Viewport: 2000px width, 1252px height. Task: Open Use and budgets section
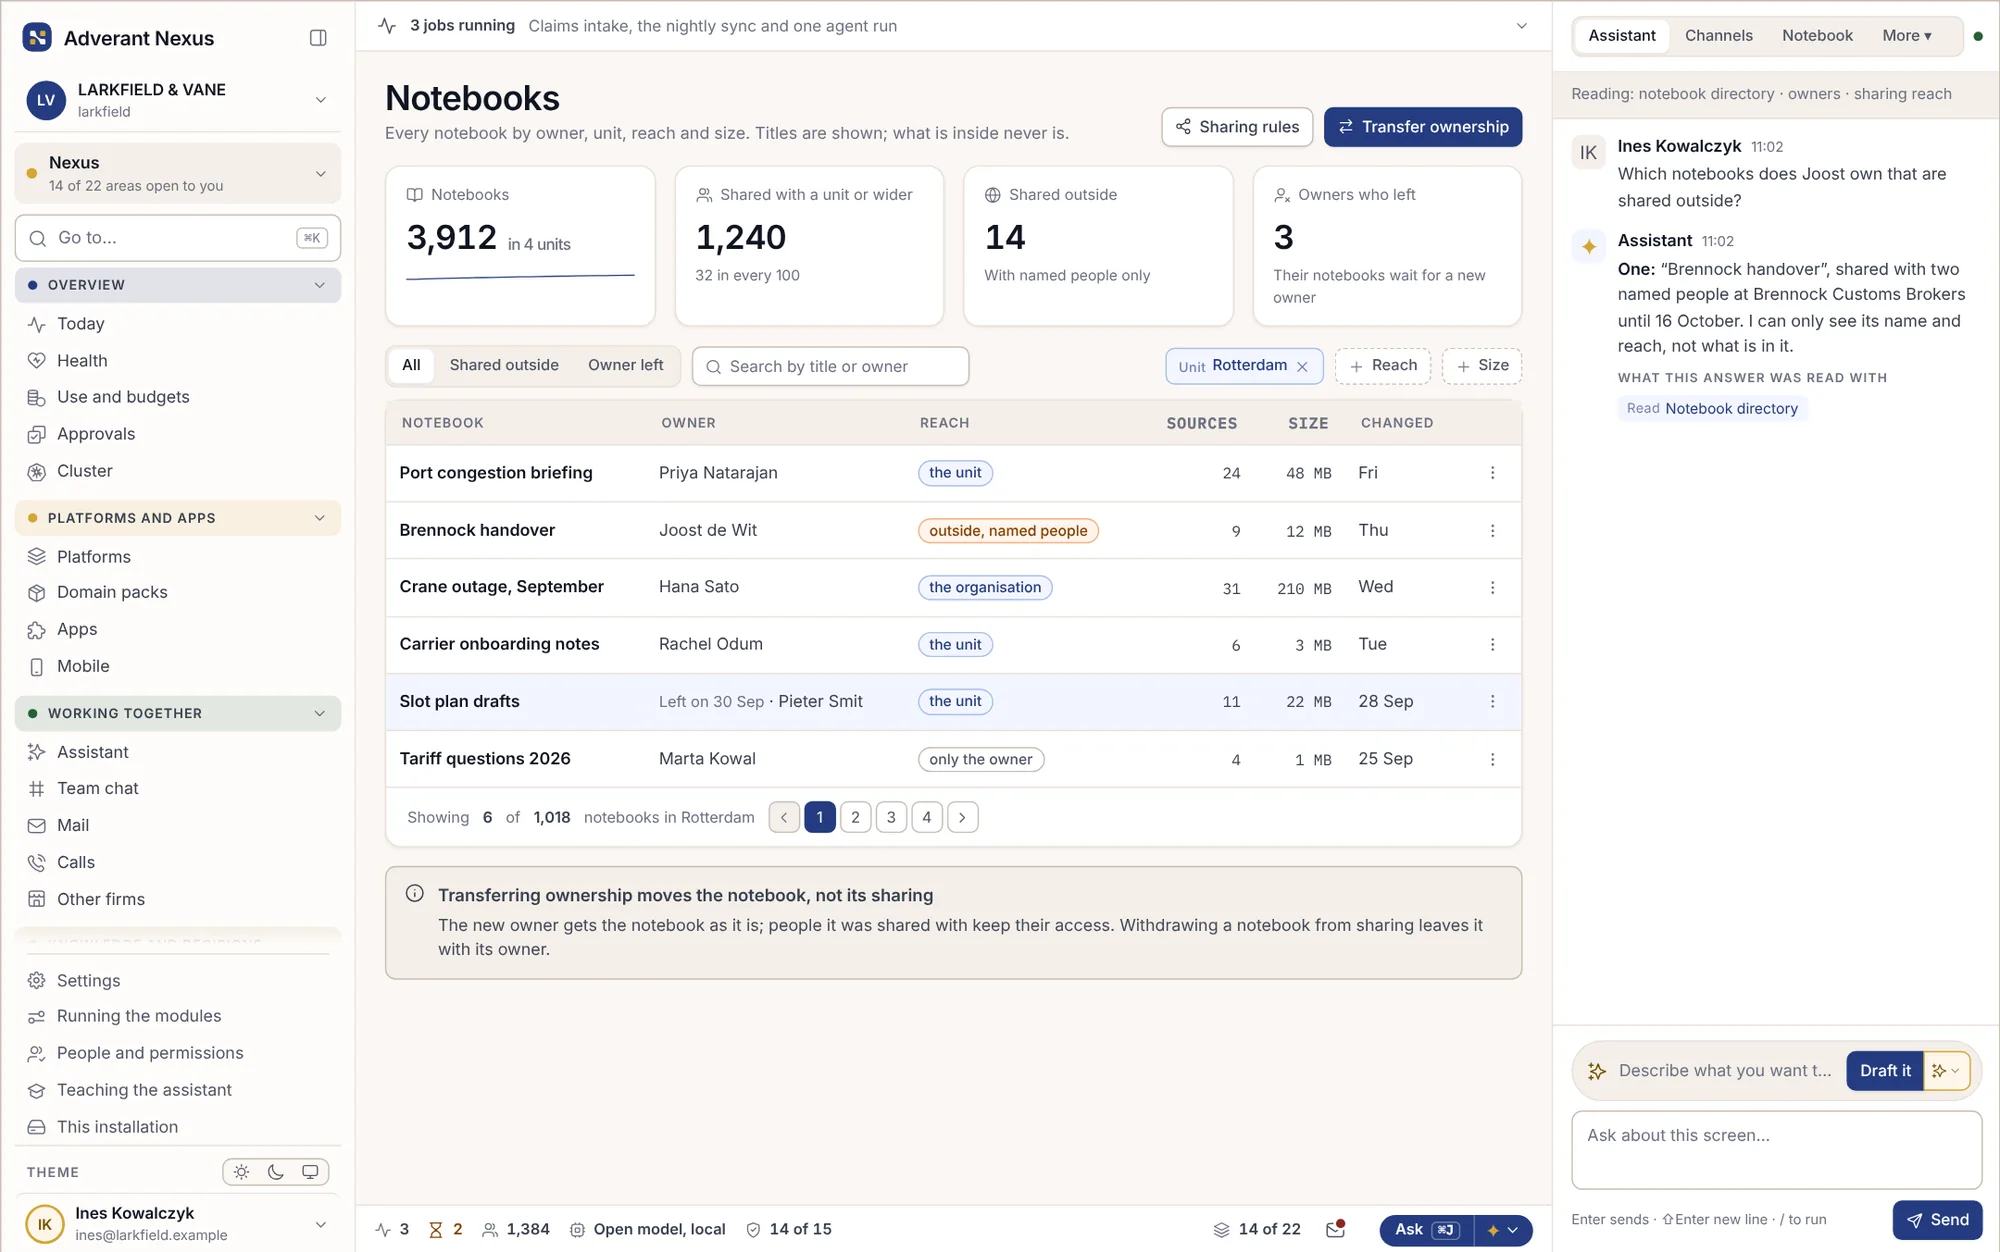tap(123, 397)
